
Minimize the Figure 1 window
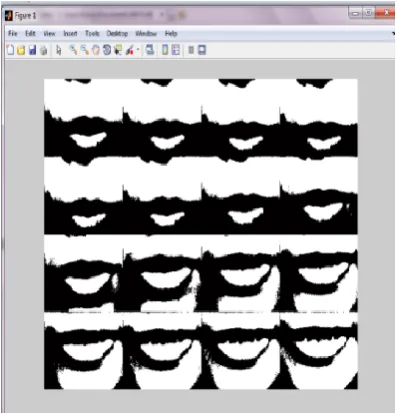356,13
